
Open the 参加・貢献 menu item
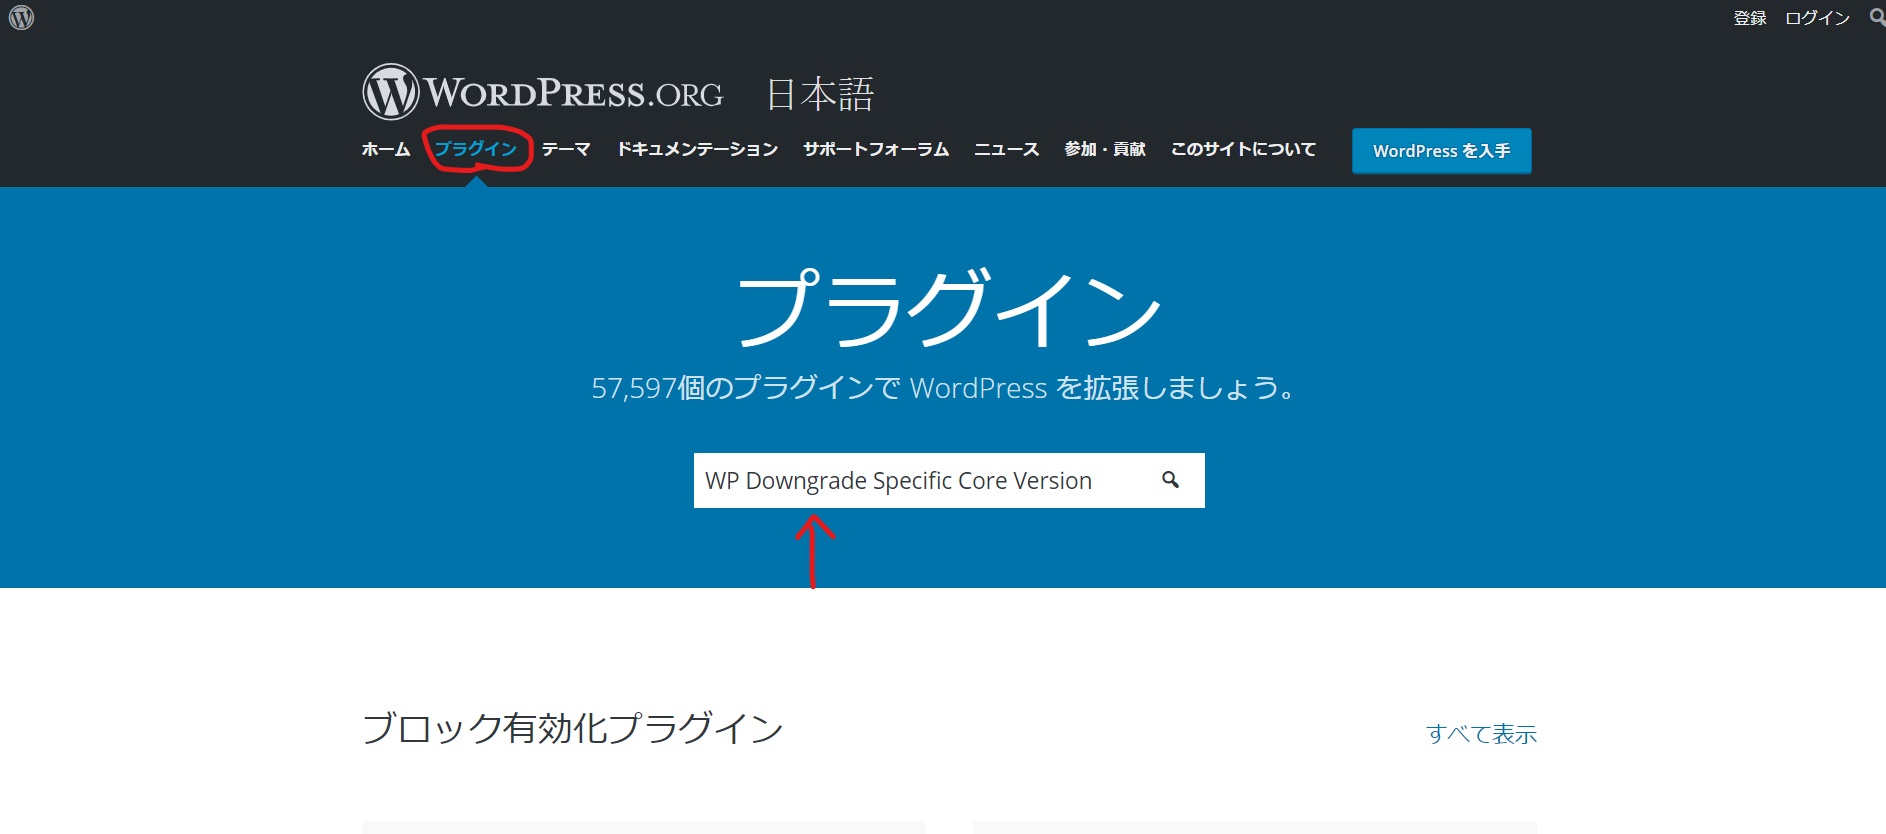click(x=1105, y=149)
